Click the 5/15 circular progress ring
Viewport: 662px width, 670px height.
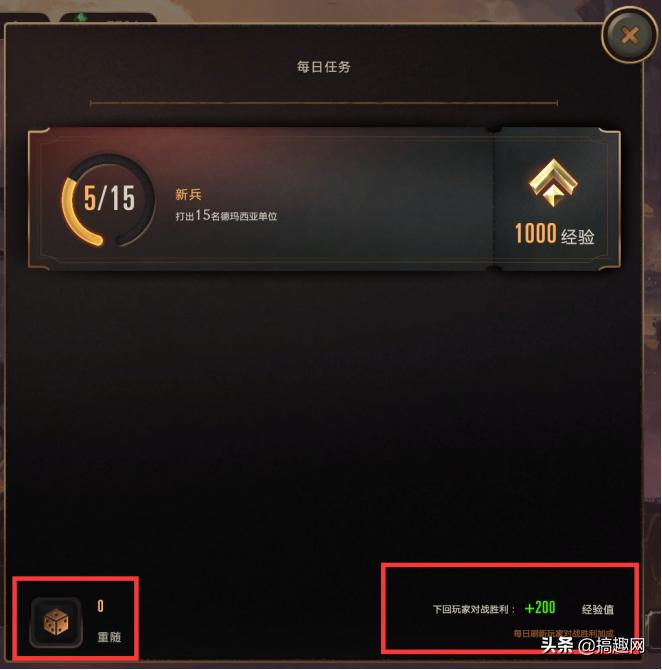pyautogui.click(x=108, y=200)
